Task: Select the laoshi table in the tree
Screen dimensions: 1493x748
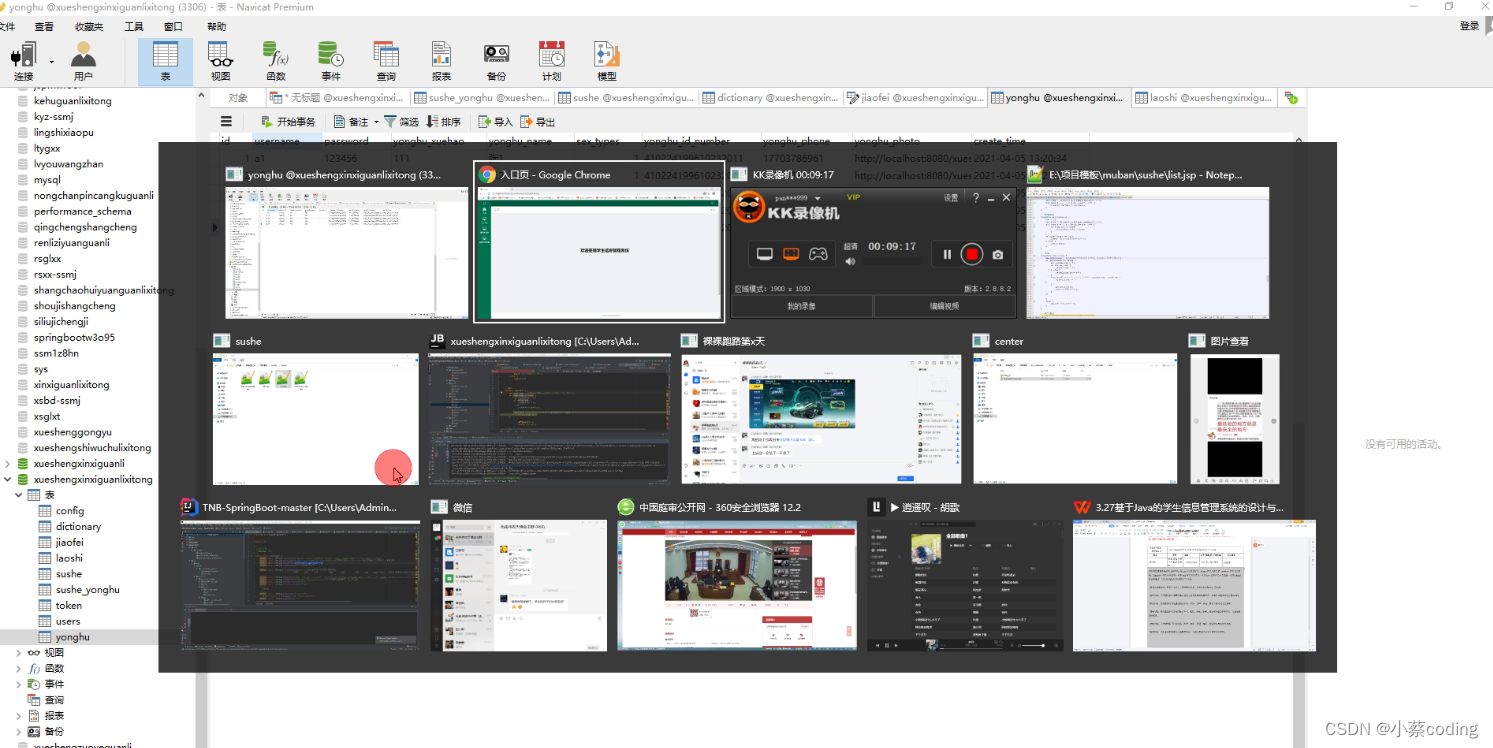Action: tap(69, 558)
